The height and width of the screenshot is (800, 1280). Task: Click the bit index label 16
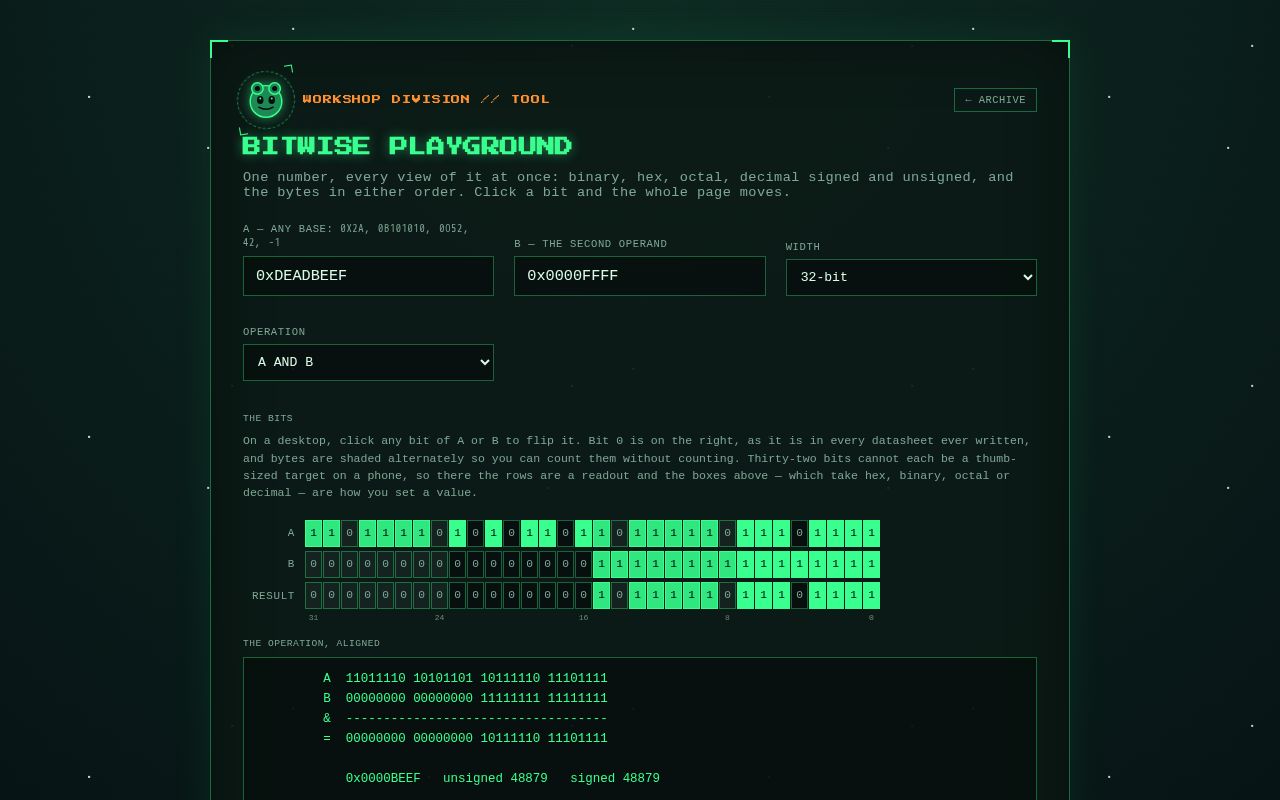583,618
